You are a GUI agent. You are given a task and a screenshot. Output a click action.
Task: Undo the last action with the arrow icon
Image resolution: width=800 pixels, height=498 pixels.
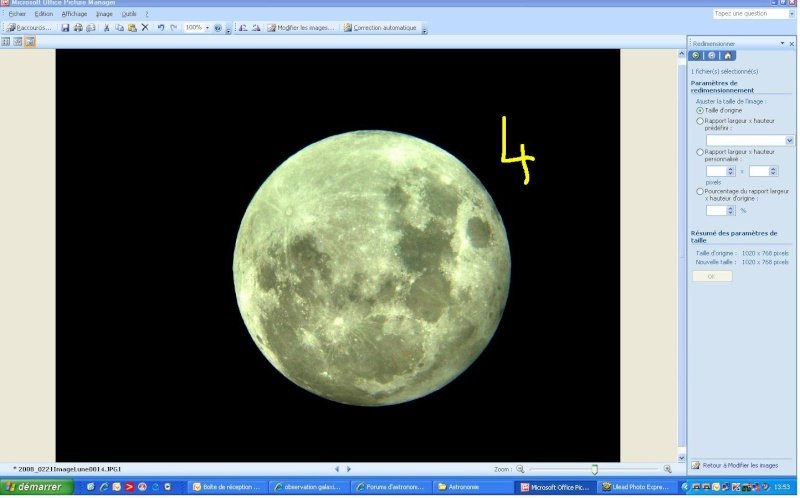[161, 28]
